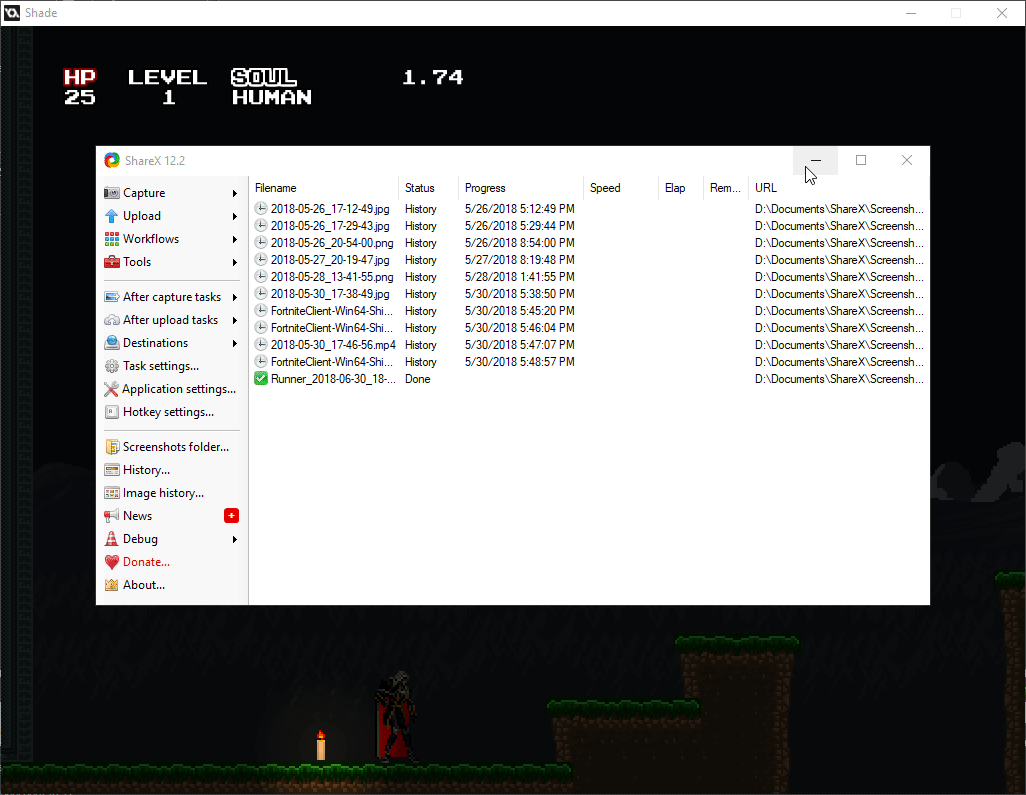Click the Task settings gear icon
Image resolution: width=1026 pixels, height=795 pixels.
pyautogui.click(x=112, y=366)
